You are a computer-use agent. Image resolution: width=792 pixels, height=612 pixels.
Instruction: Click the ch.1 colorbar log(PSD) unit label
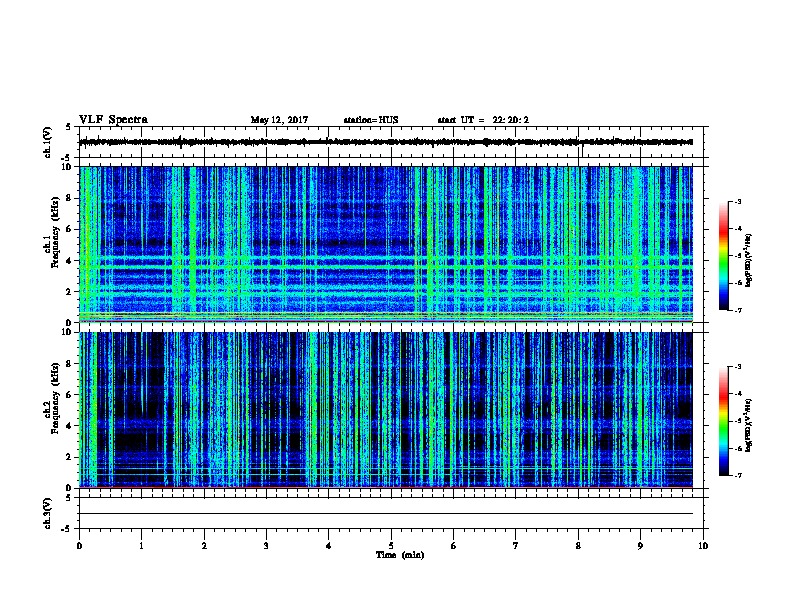tap(748, 261)
